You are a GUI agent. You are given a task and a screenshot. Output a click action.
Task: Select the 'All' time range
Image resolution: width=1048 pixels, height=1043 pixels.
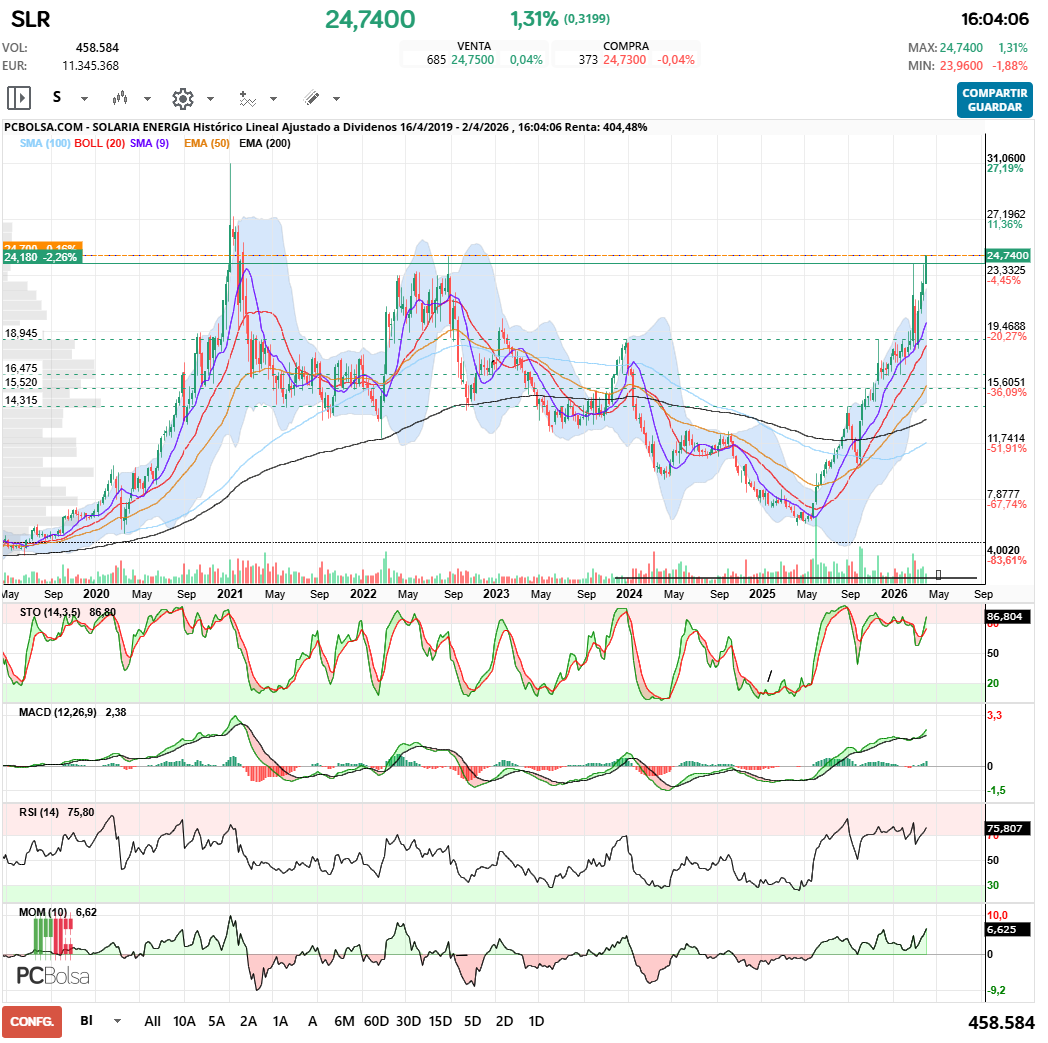tap(152, 1021)
